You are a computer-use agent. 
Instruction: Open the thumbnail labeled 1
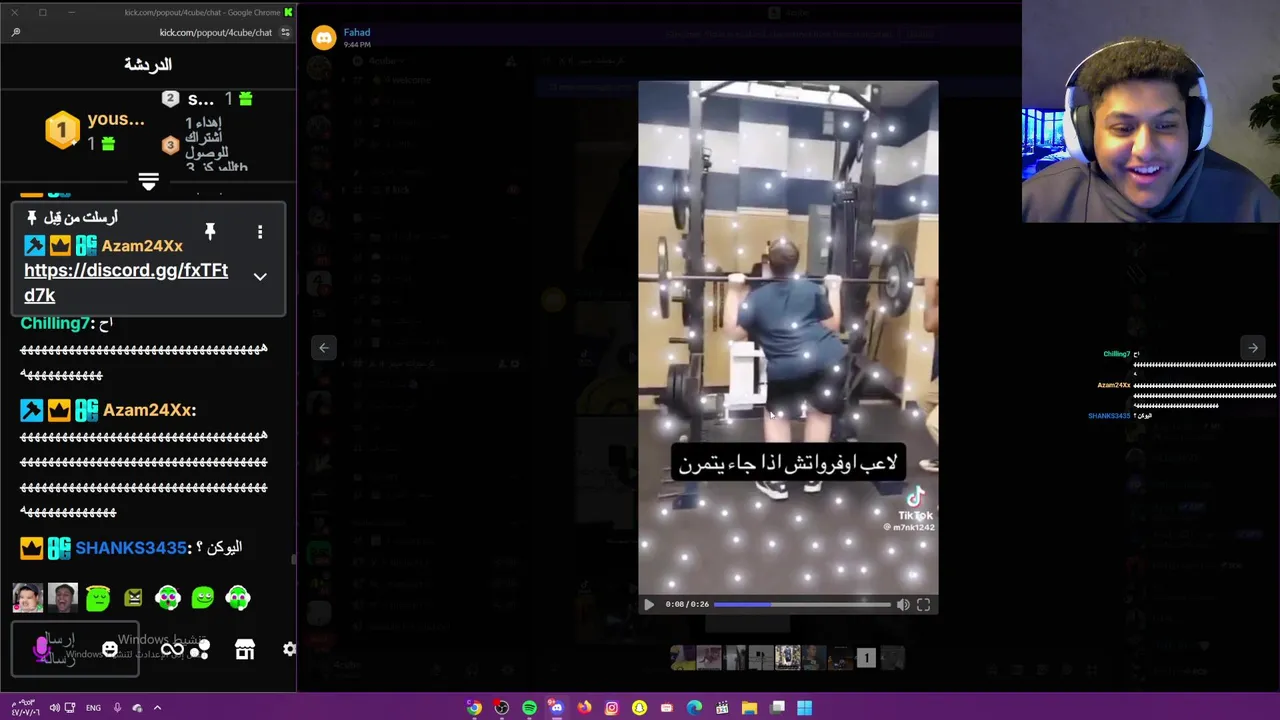[x=866, y=657]
